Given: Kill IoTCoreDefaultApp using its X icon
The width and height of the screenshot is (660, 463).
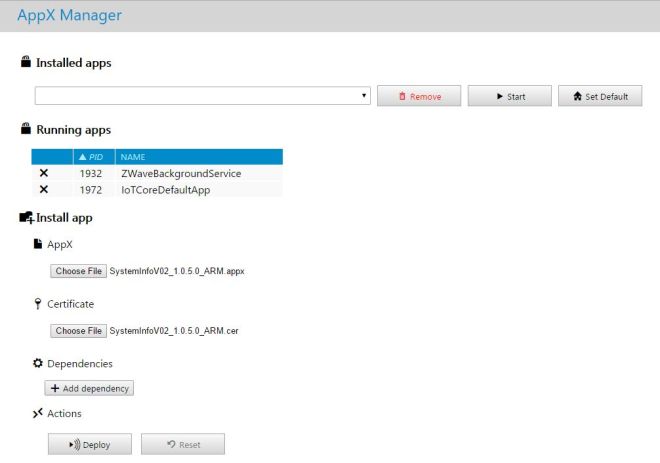Looking at the screenshot, I should click(x=43, y=189).
